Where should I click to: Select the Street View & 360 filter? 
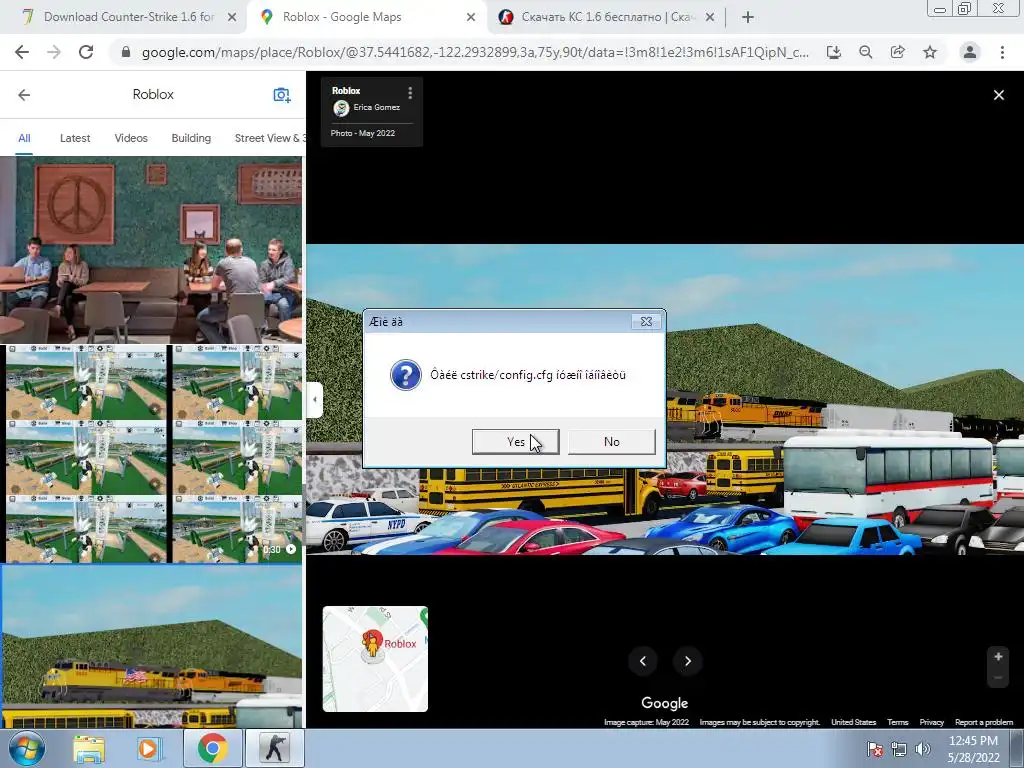(269, 138)
